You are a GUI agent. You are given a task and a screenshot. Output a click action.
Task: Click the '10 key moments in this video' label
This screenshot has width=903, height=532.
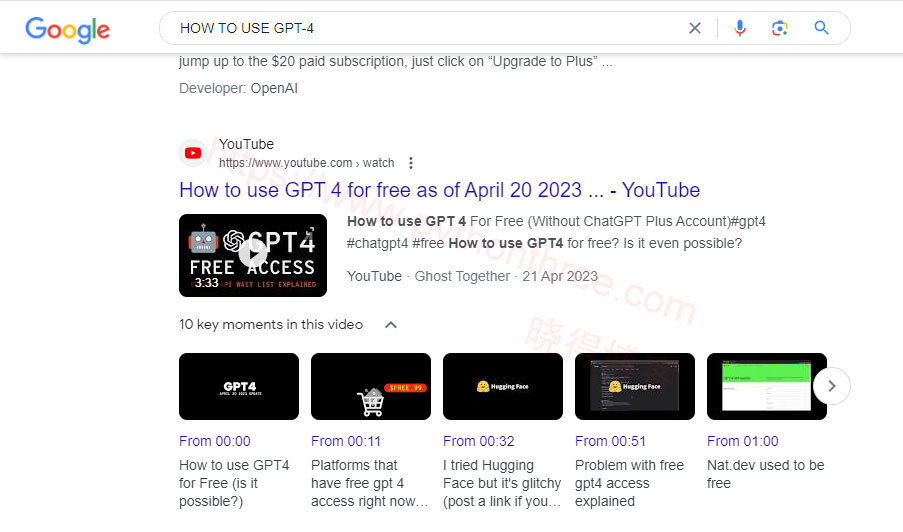pos(271,325)
